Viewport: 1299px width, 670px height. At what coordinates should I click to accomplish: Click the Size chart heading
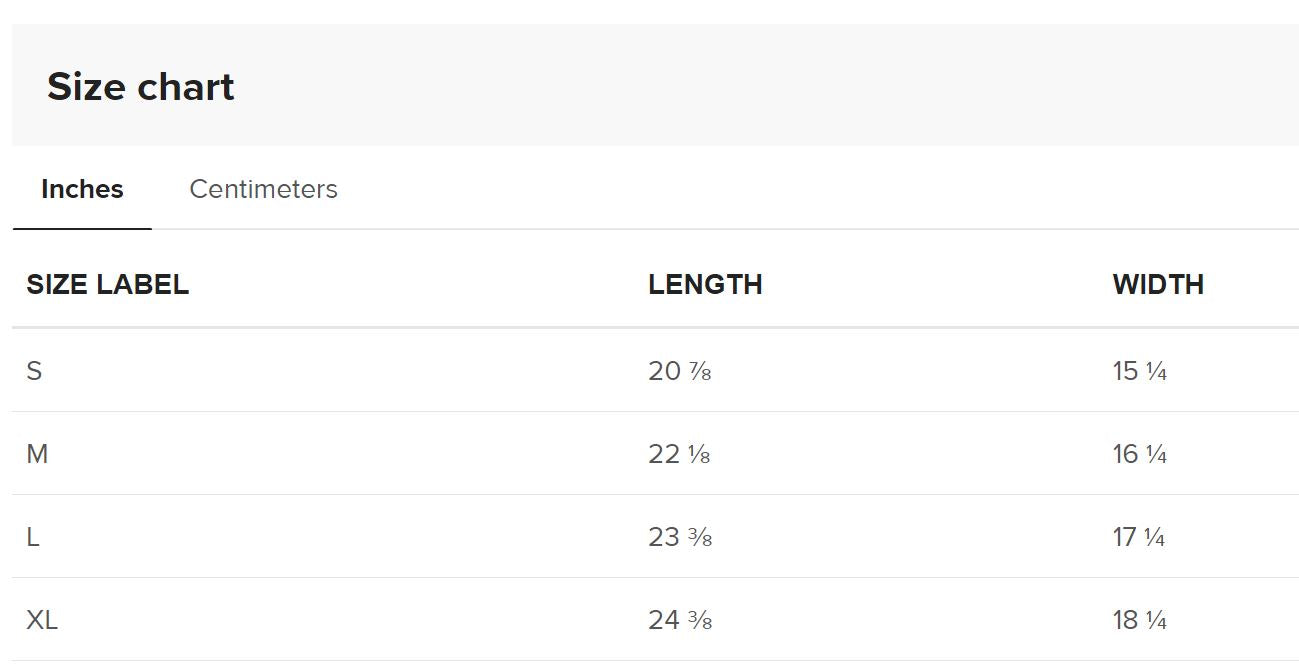click(141, 87)
